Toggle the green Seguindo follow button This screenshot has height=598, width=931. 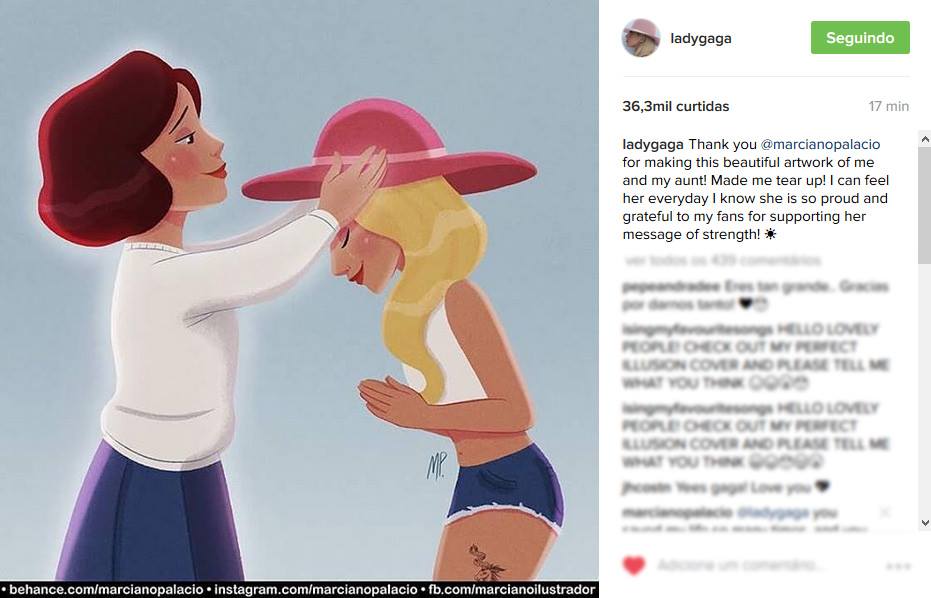[860, 37]
